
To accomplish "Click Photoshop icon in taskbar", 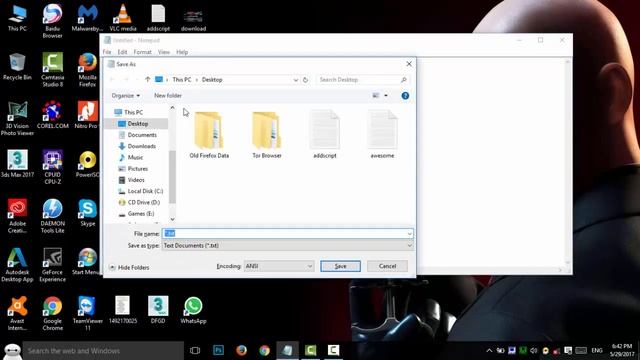I will coord(218,350).
